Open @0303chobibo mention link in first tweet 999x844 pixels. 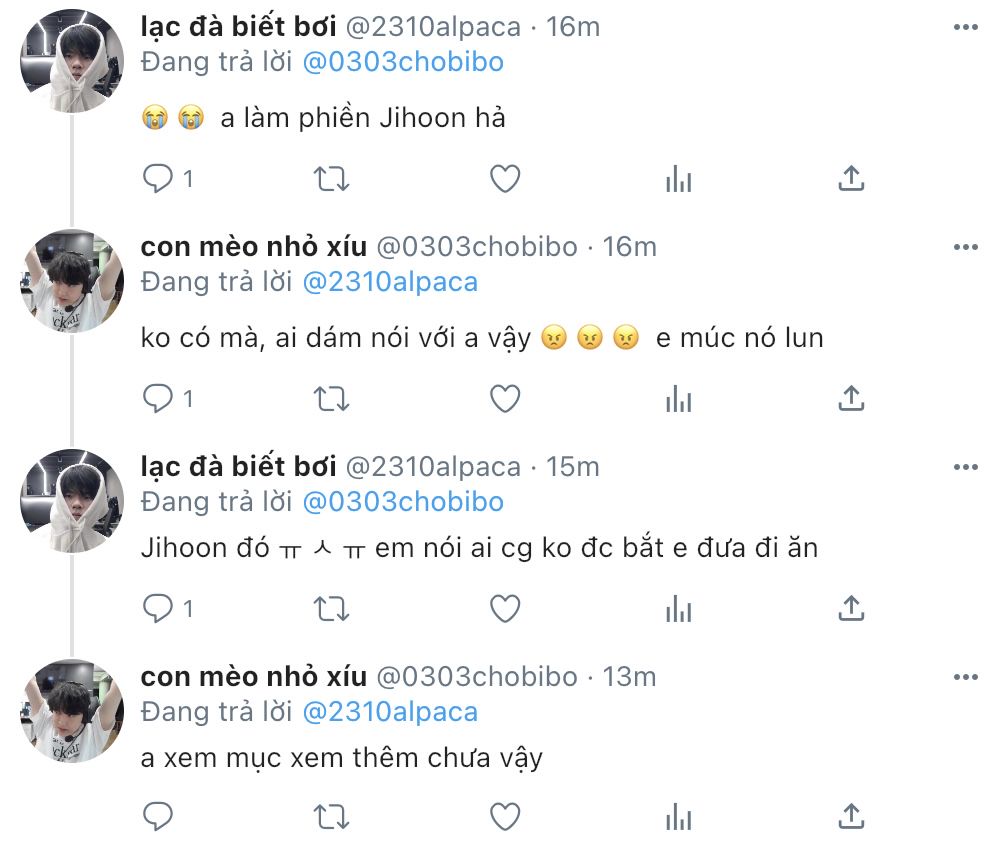(x=403, y=62)
